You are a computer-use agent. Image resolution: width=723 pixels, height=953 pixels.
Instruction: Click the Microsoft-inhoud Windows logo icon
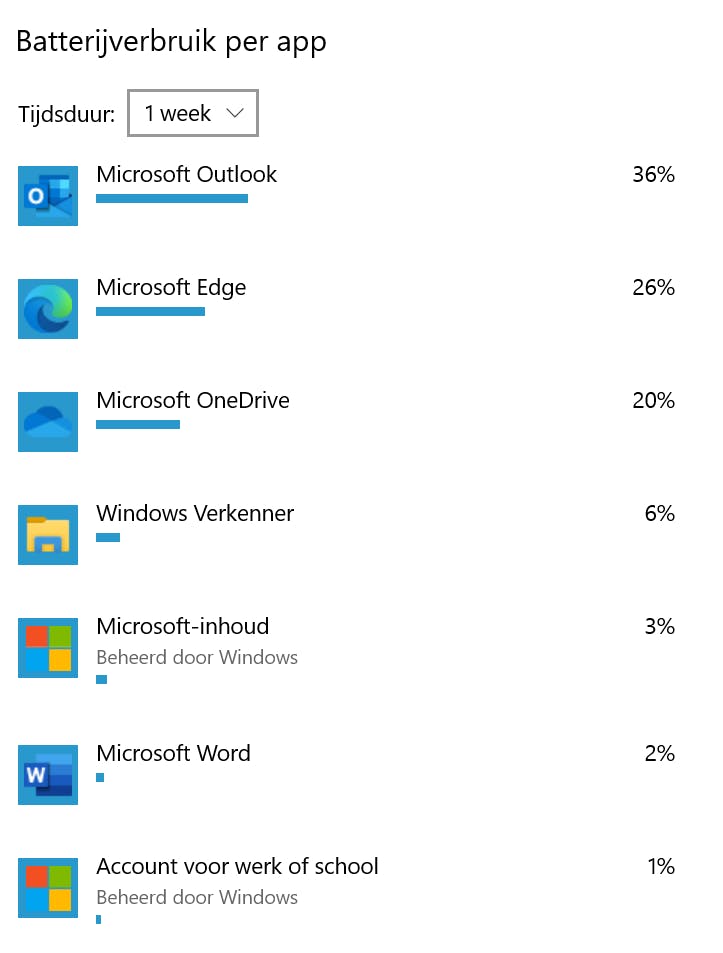tap(47, 647)
